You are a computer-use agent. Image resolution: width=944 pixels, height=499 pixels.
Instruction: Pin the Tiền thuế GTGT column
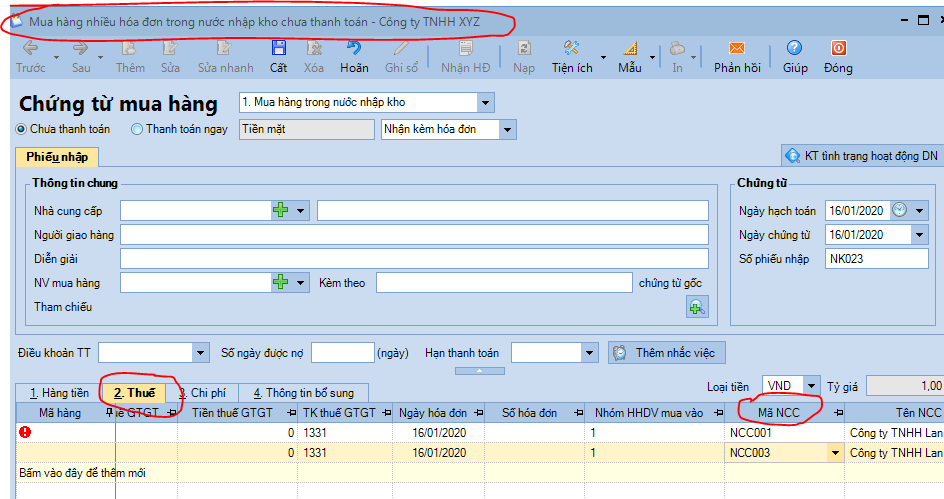pos(291,413)
